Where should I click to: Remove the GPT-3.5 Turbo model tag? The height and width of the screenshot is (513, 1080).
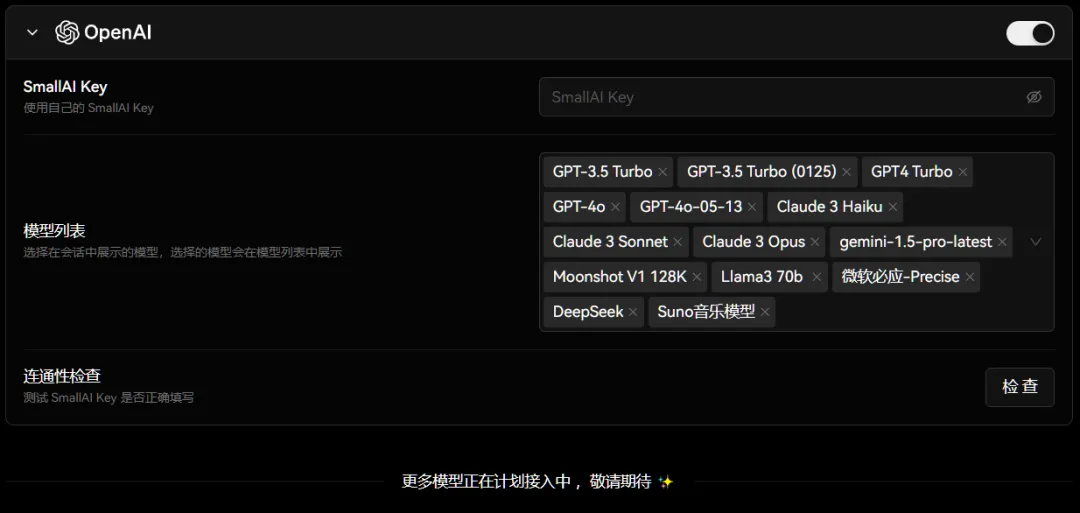coord(663,172)
